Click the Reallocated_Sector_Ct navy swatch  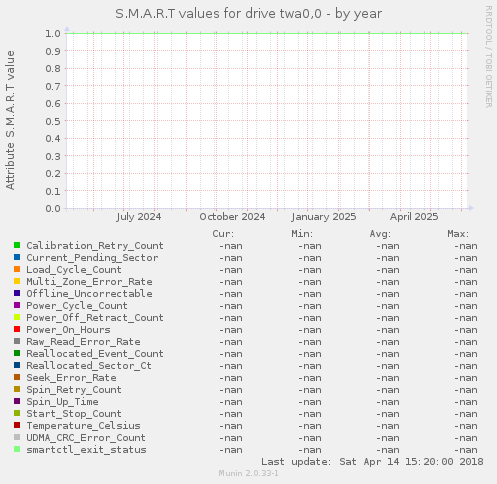point(17,365)
